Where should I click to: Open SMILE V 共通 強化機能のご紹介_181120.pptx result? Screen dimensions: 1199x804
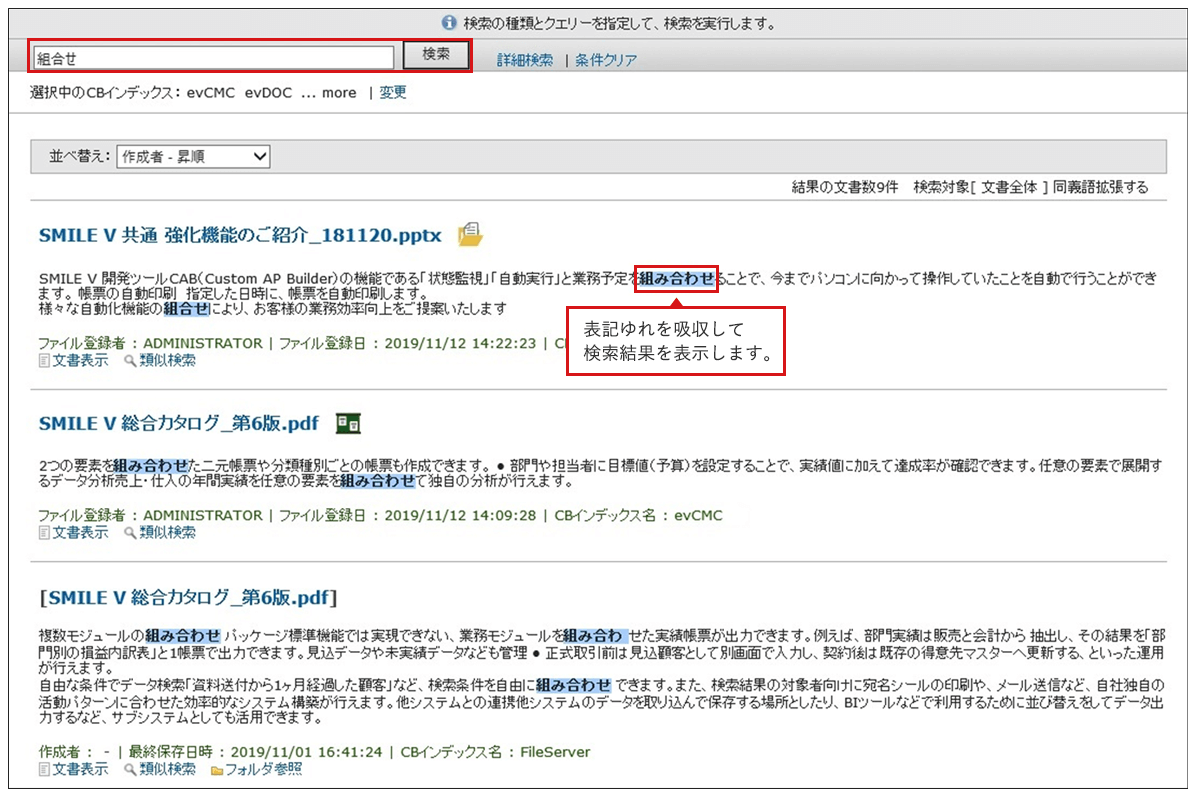[240, 235]
